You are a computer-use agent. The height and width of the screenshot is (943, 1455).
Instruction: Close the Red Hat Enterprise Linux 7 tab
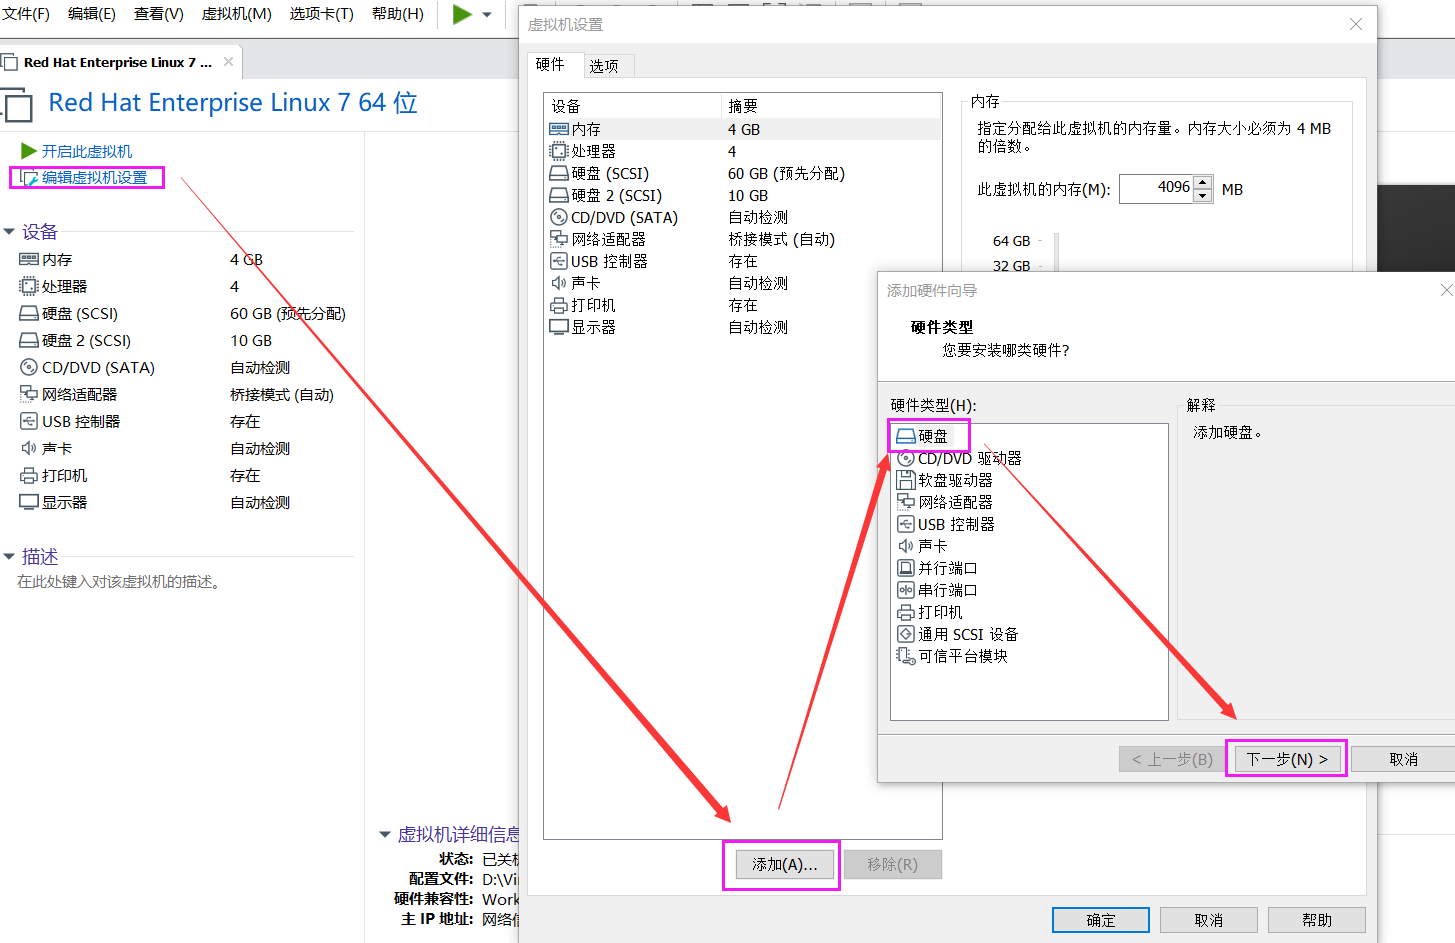pyautogui.click(x=228, y=62)
